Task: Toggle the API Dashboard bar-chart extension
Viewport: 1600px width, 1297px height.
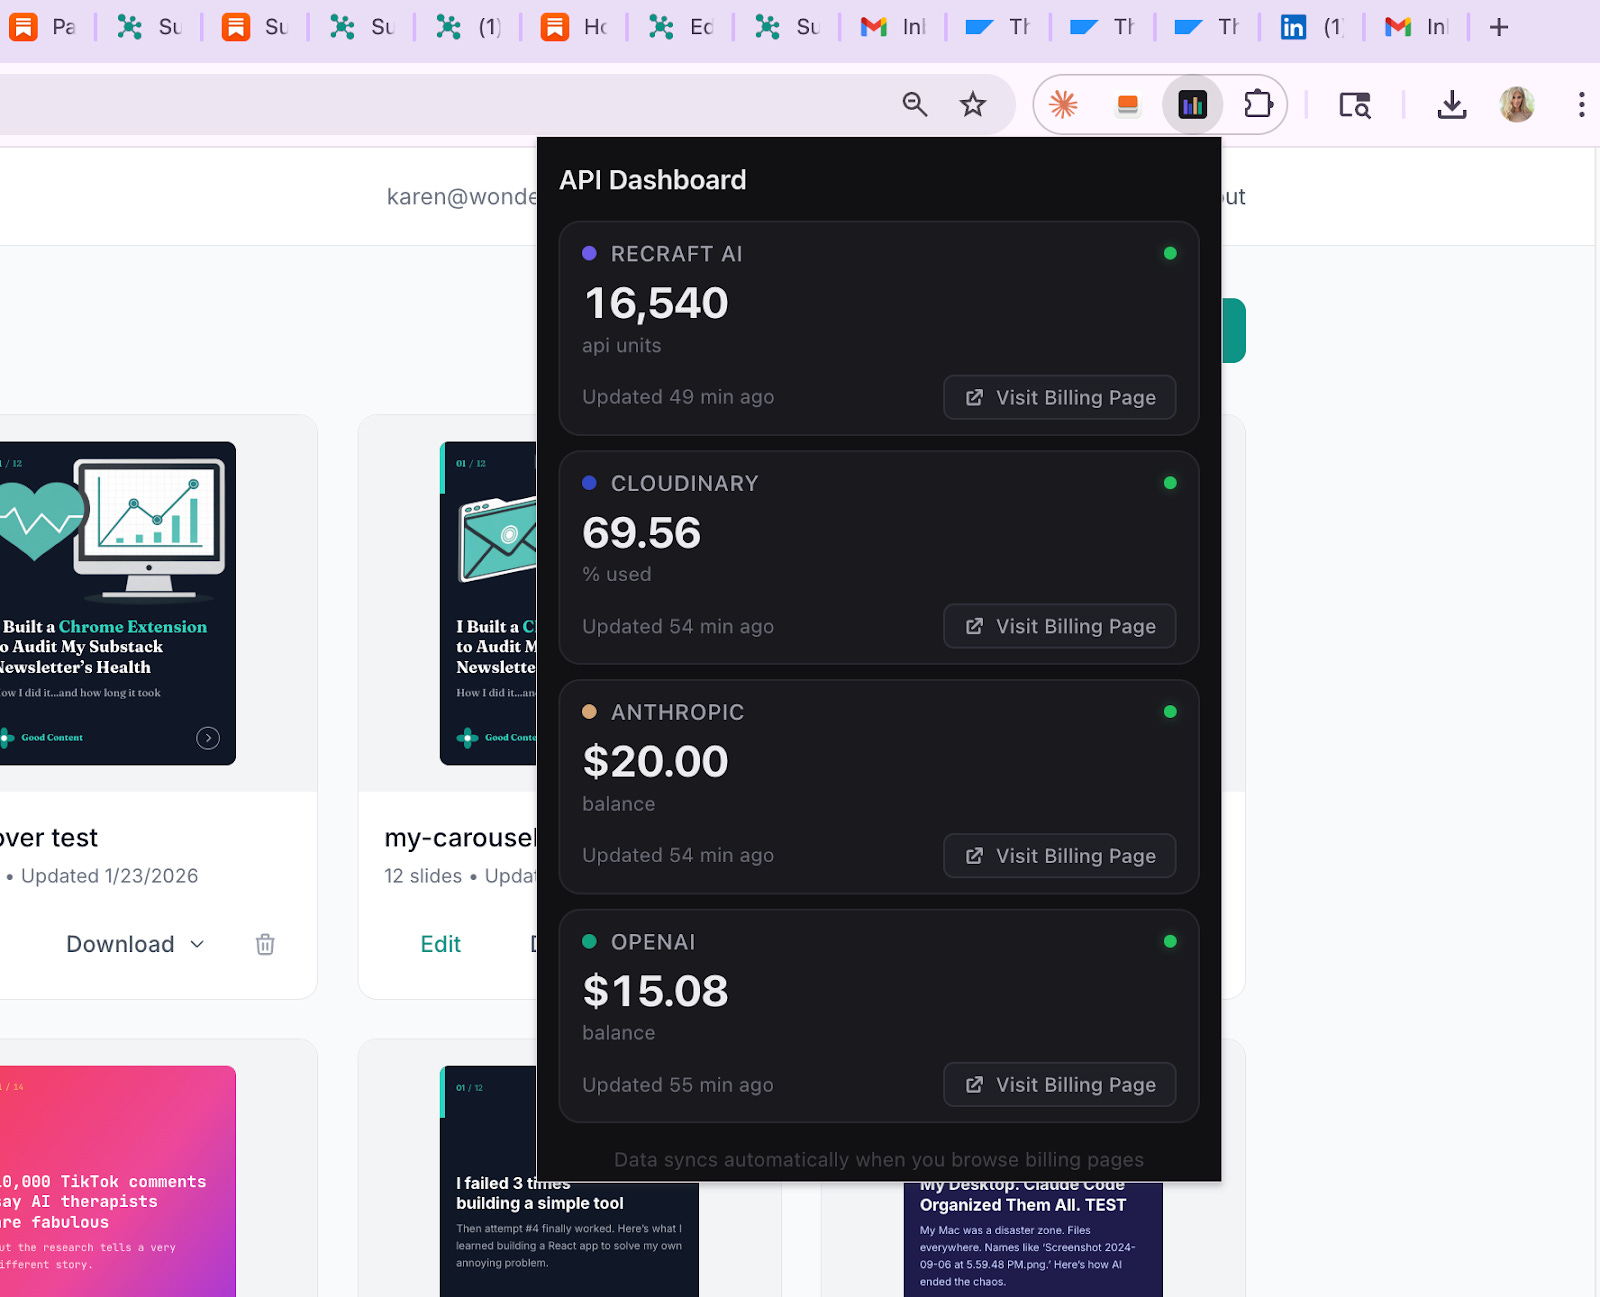Action: coord(1192,105)
